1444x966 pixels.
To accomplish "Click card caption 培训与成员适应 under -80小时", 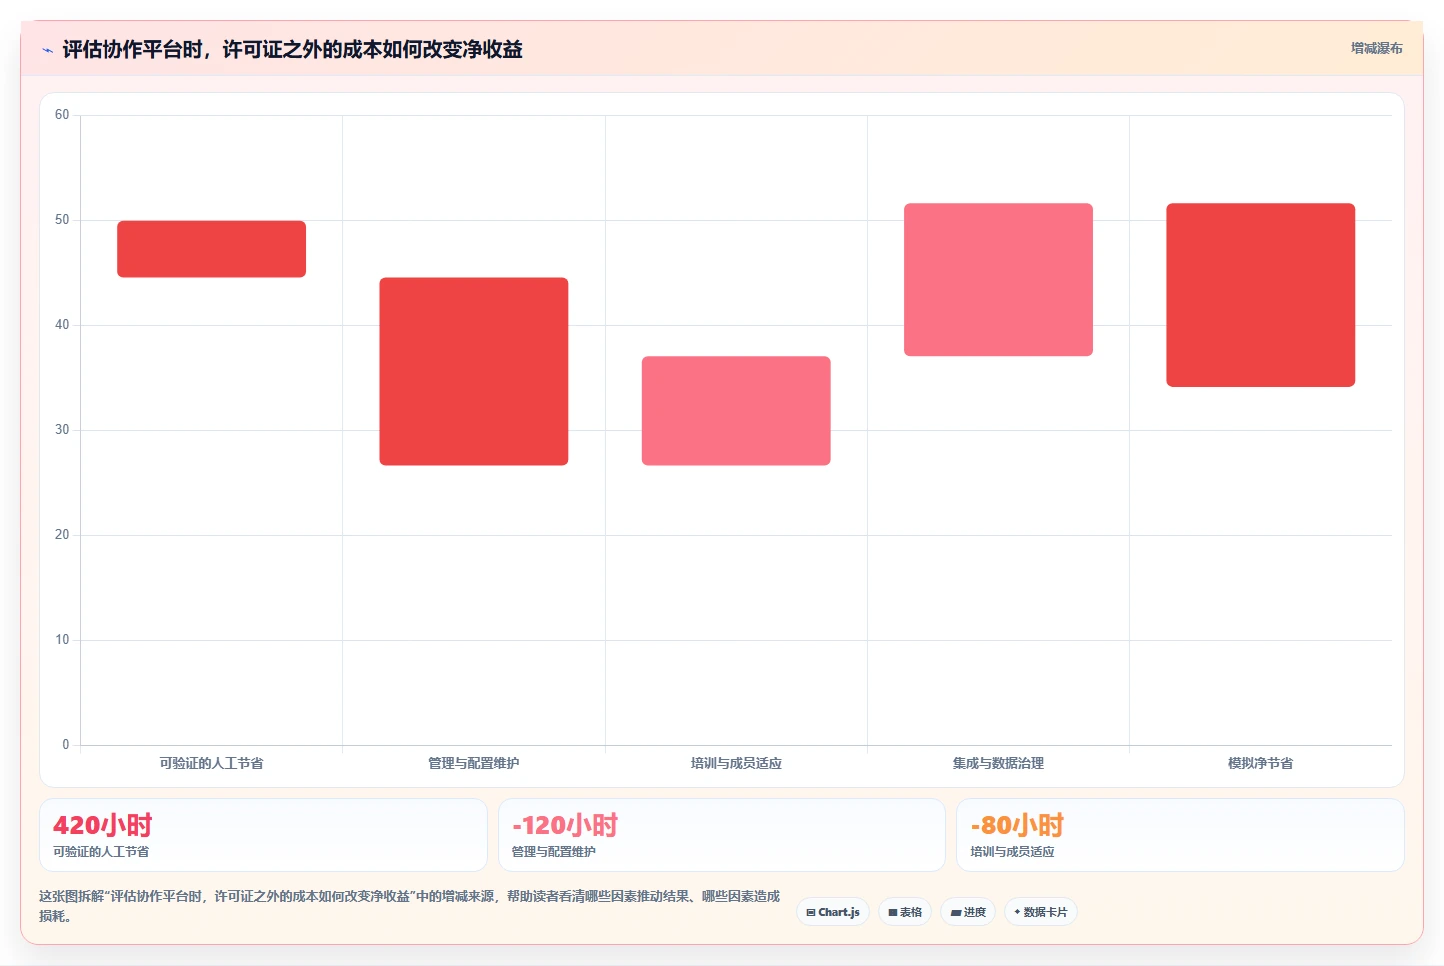I will (1012, 852).
